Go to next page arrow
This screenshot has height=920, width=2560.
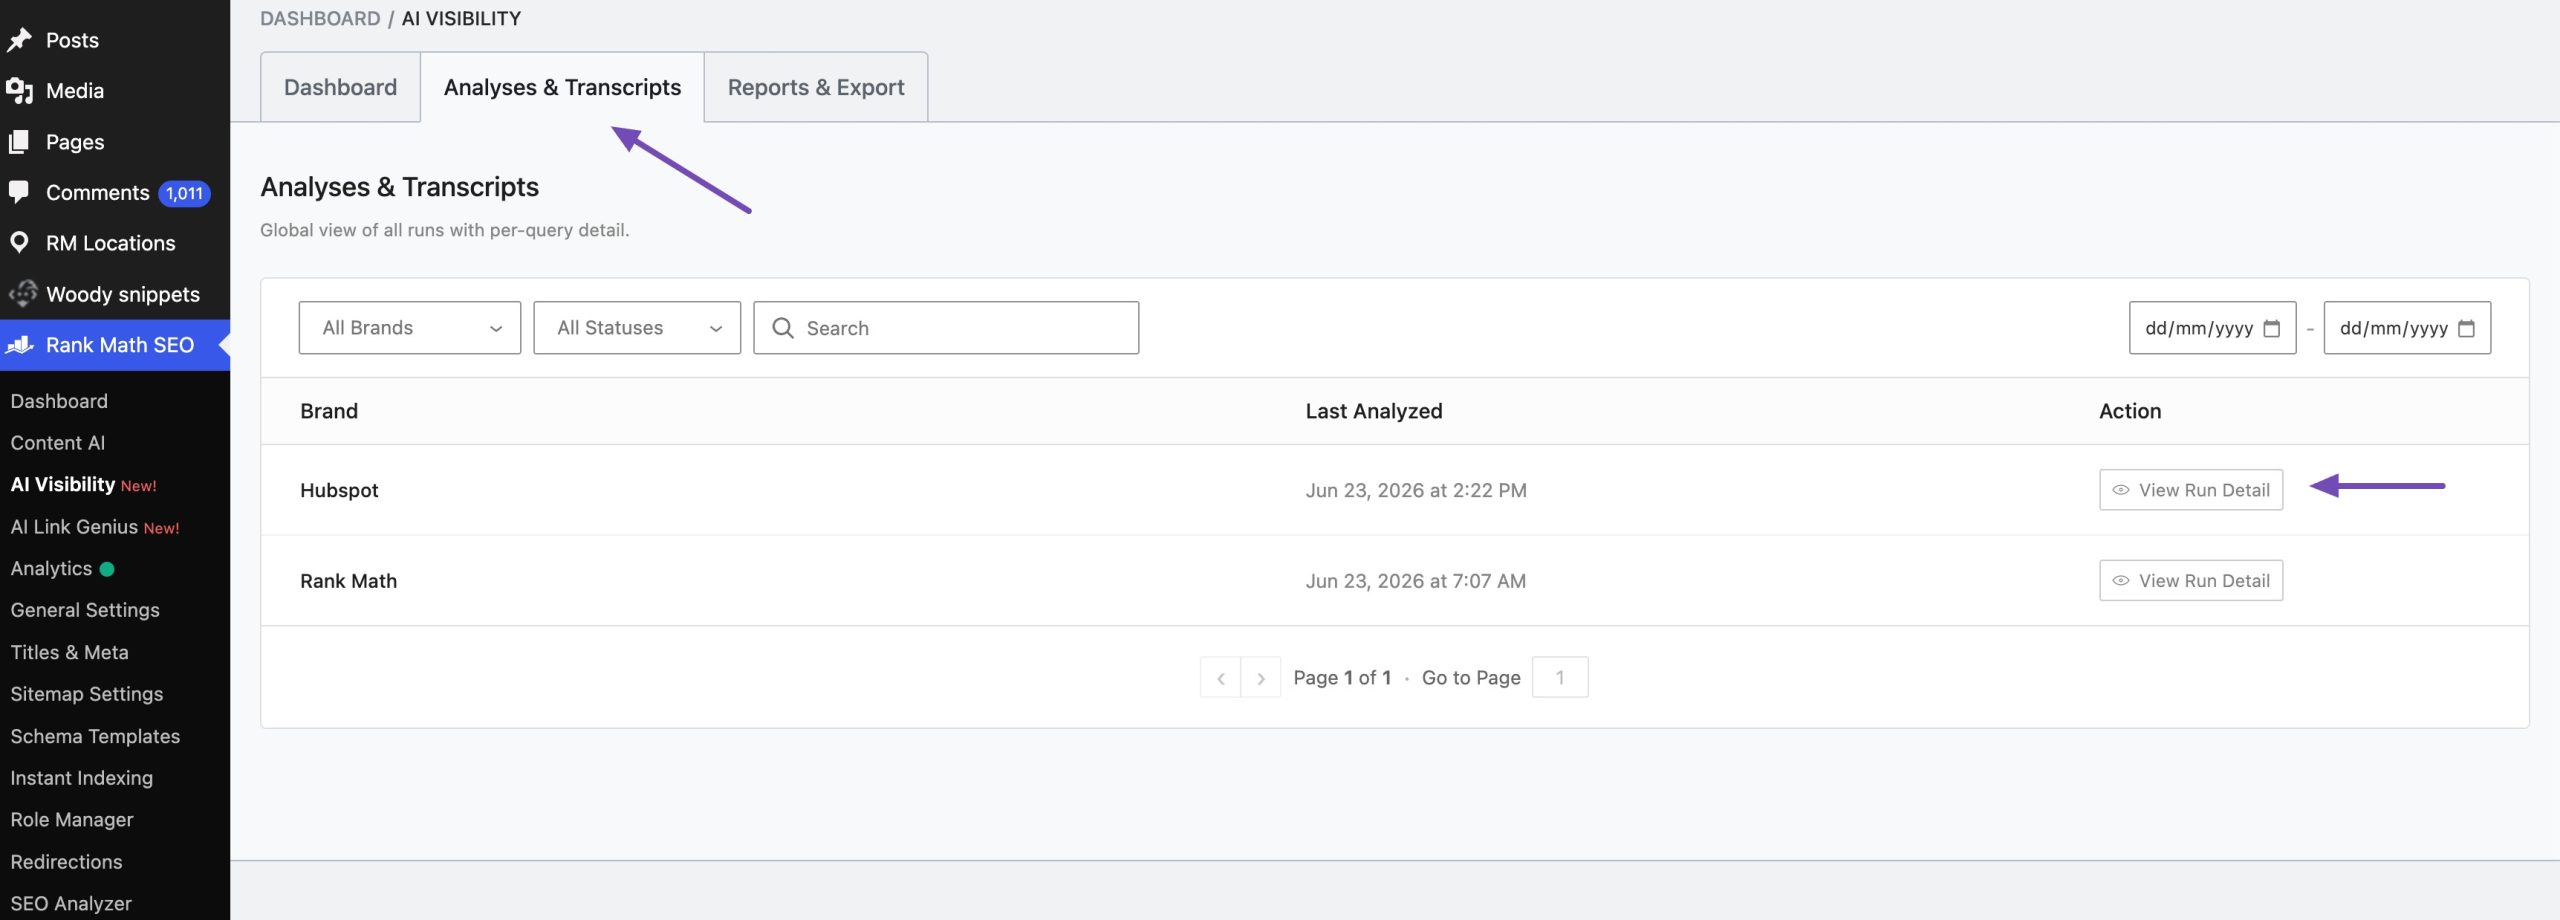point(1261,678)
